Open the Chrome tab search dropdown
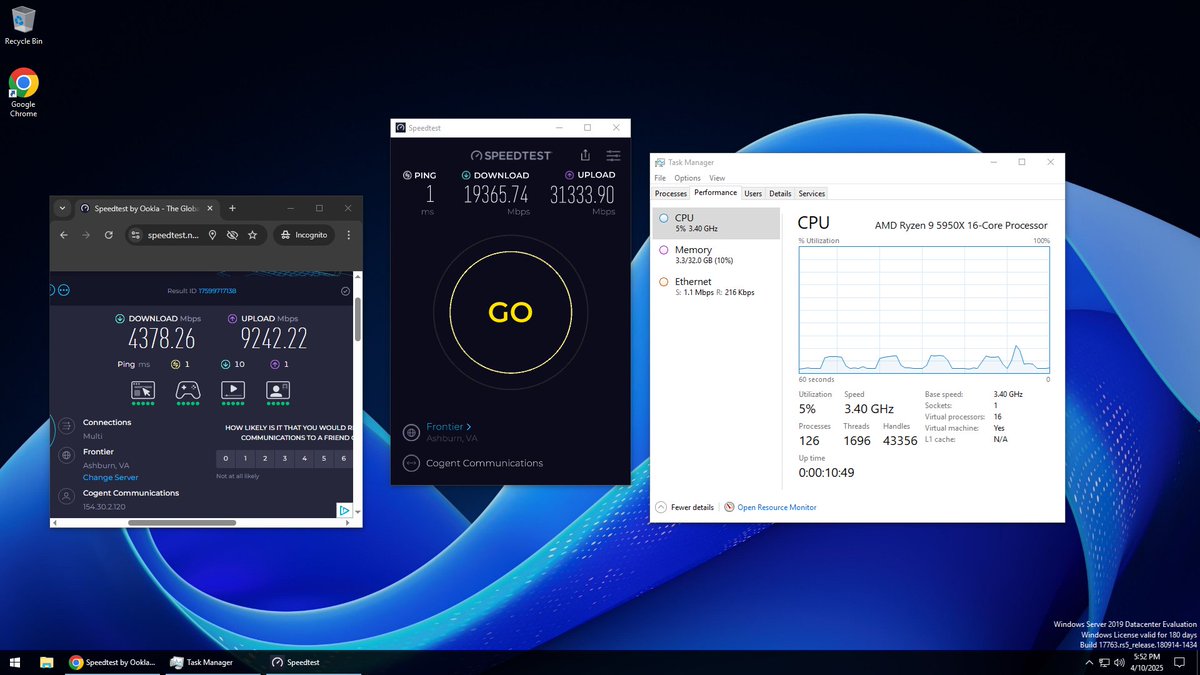The image size is (1200, 675). [62, 209]
